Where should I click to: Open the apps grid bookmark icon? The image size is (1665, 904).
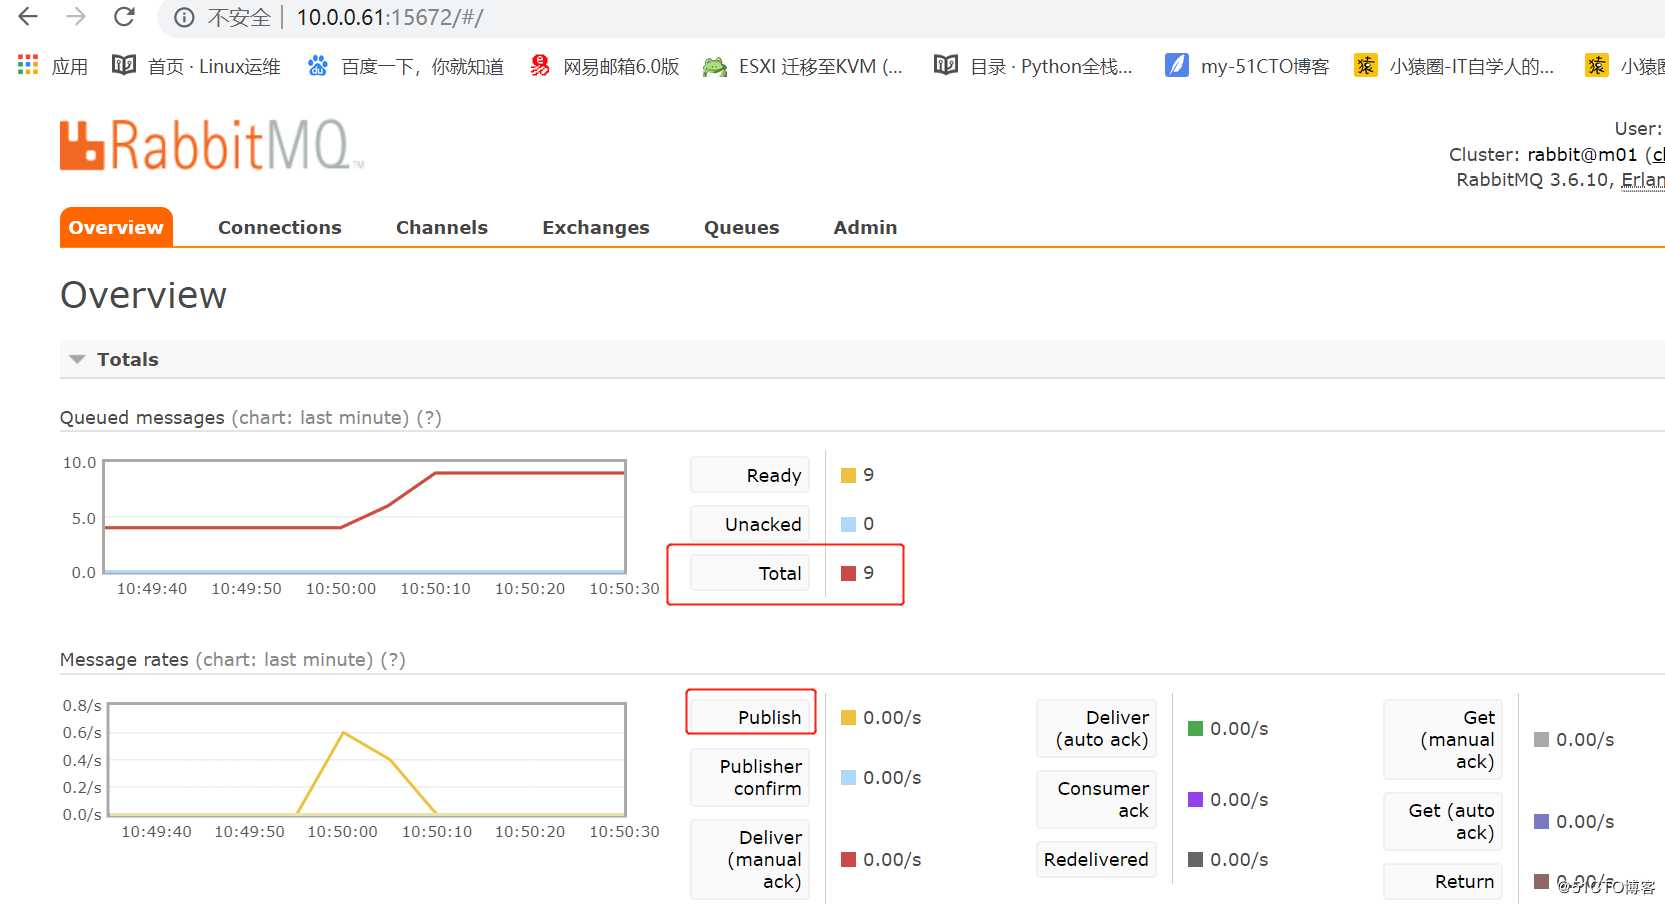pyautogui.click(x=28, y=66)
